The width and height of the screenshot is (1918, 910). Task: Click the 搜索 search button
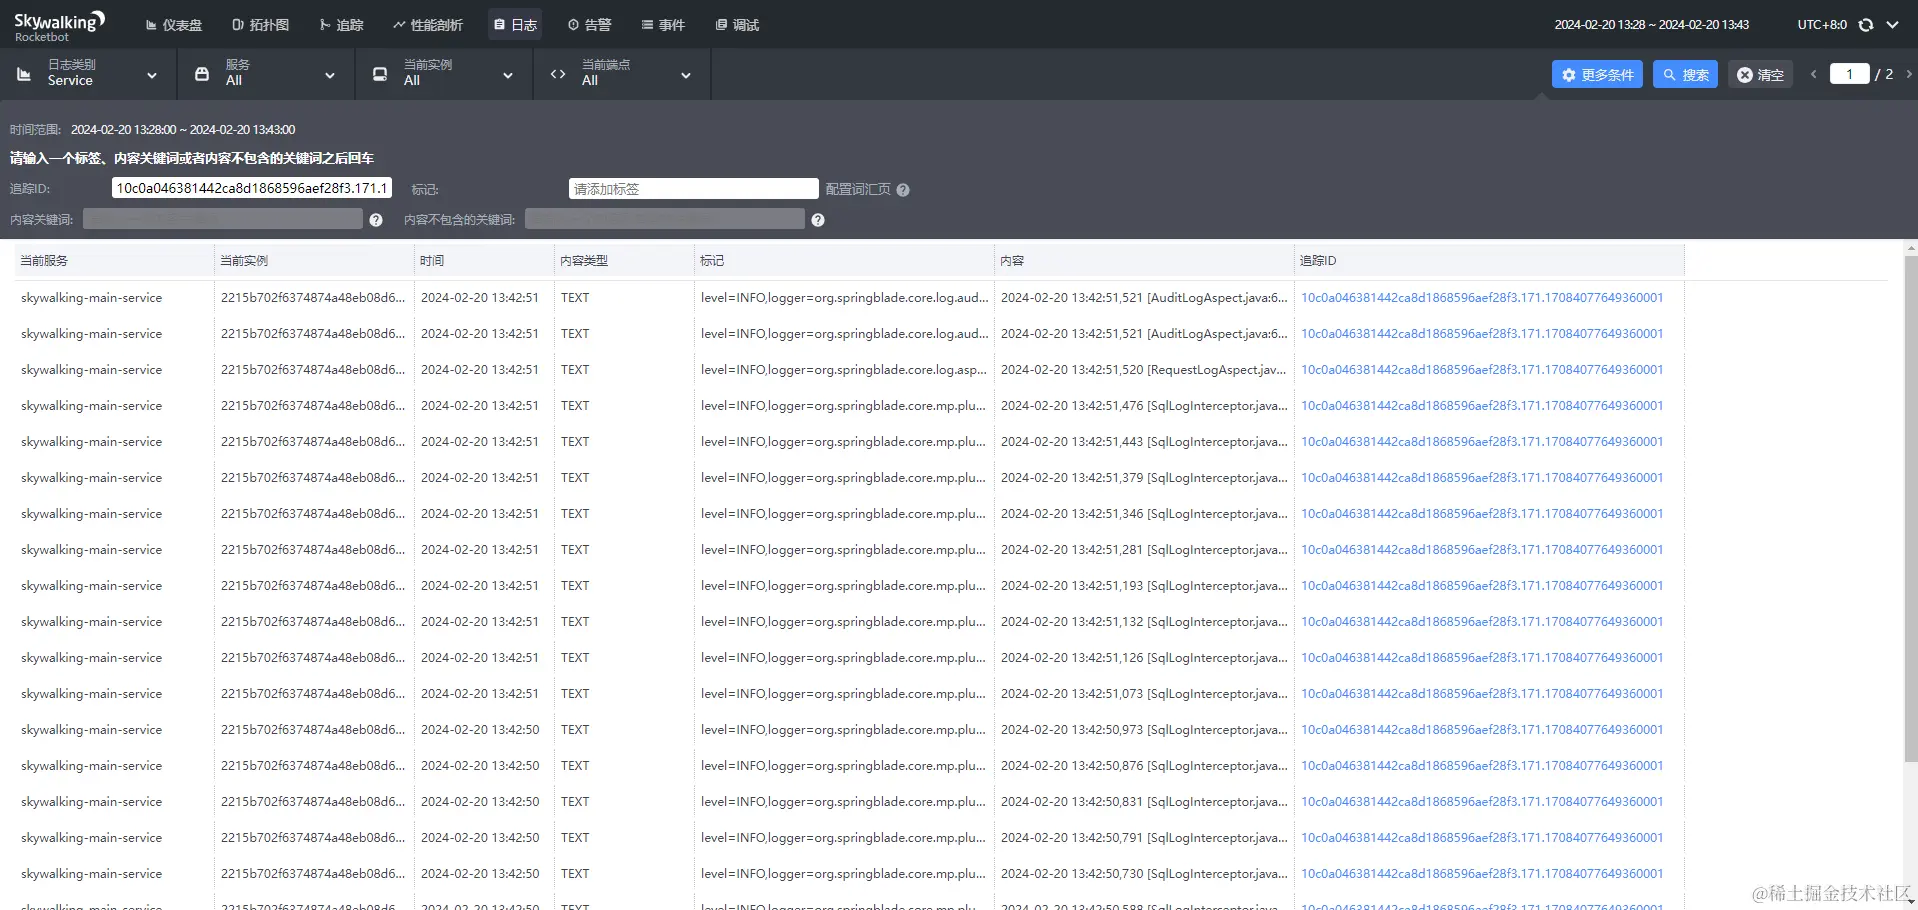1685,74
